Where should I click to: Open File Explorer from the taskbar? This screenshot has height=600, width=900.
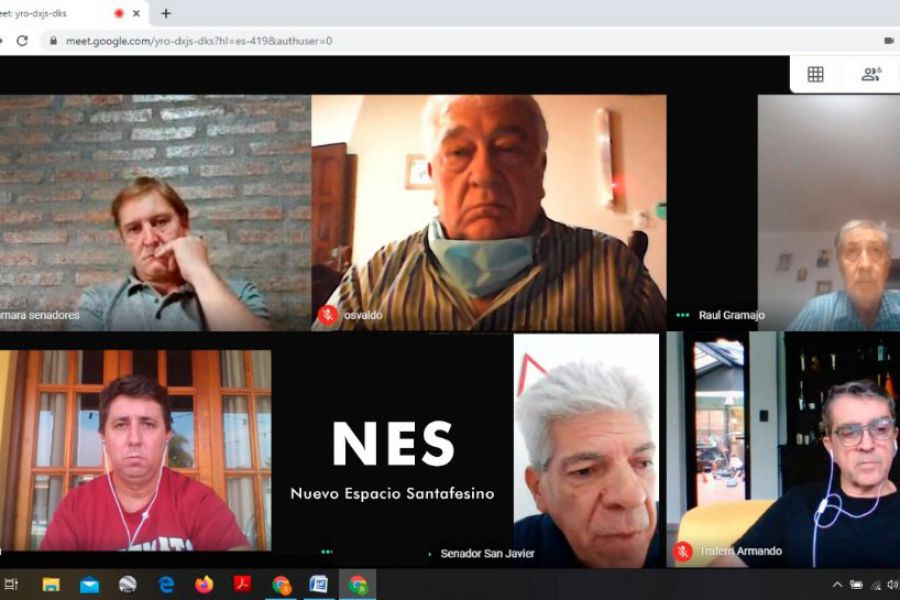point(51,585)
